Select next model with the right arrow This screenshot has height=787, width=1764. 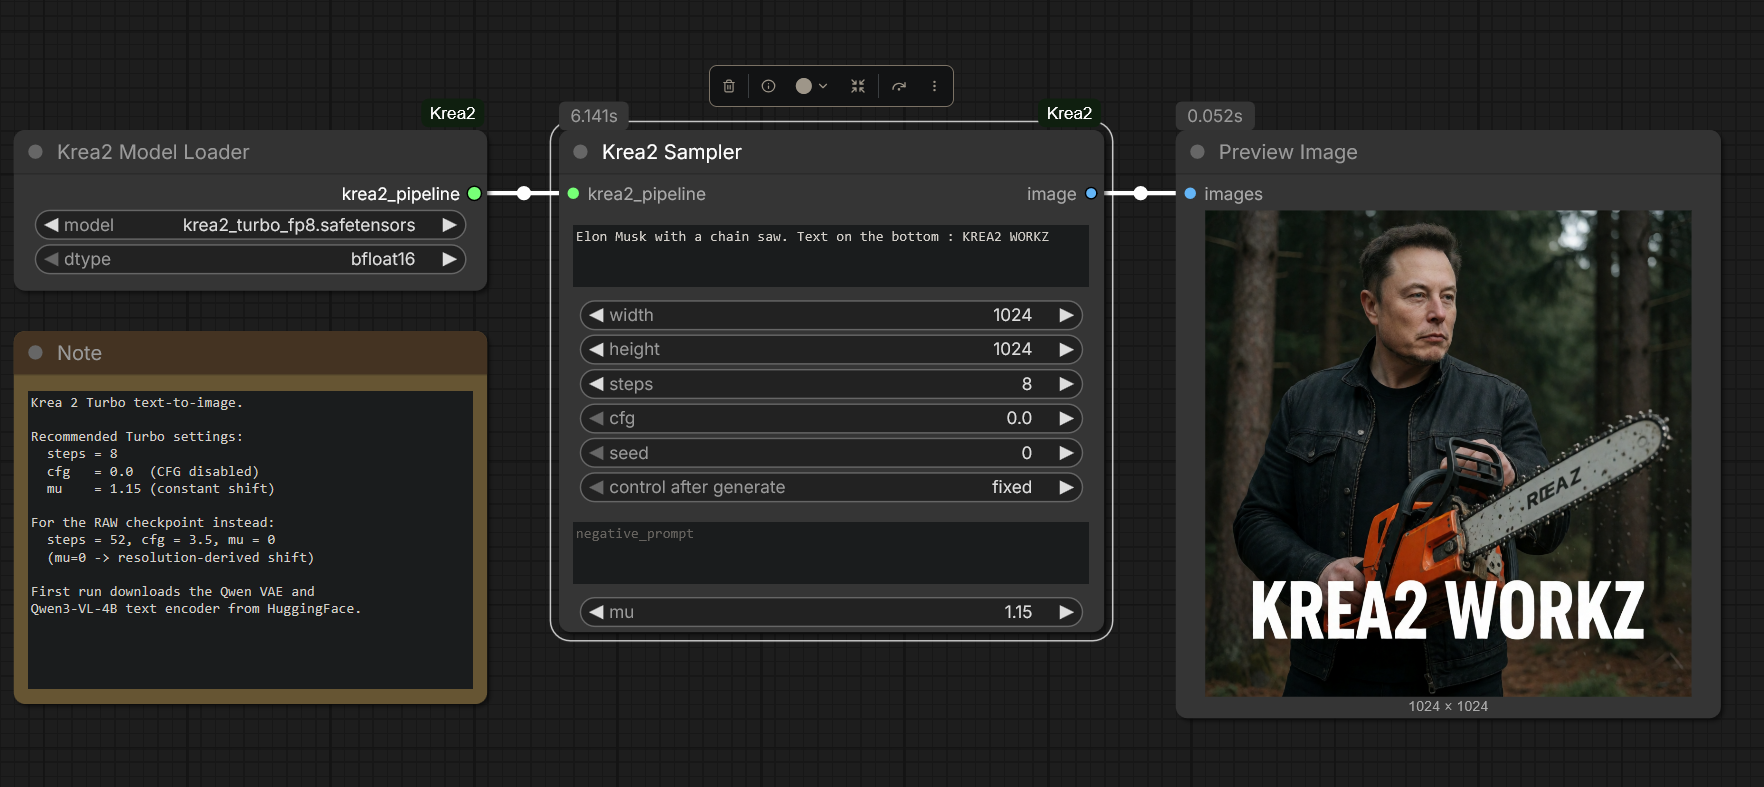(450, 225)
